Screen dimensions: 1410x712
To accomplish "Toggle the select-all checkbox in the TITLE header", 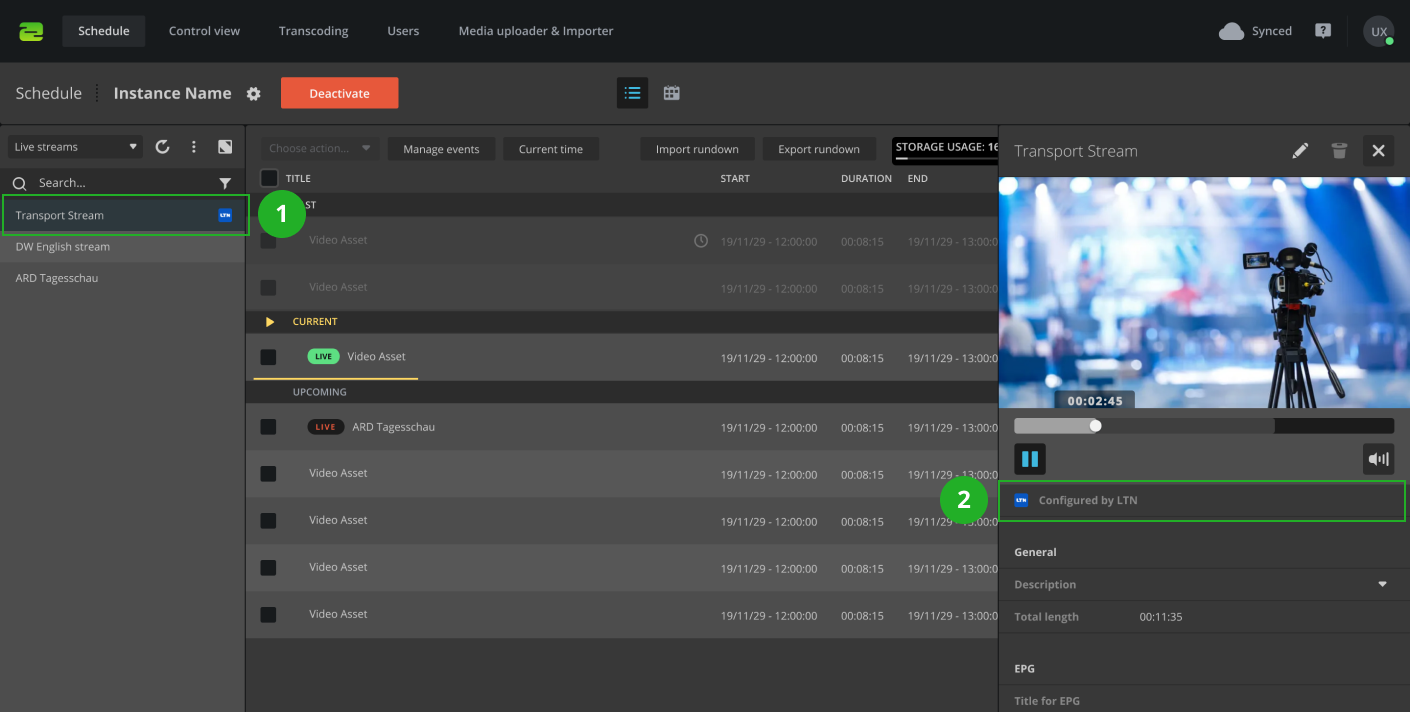I will click(267, 177).
